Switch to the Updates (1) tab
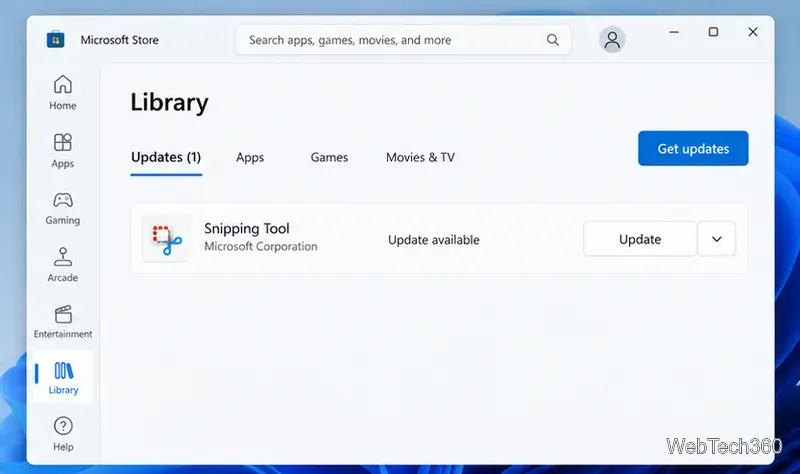The image size is (800, 474). 166,157
